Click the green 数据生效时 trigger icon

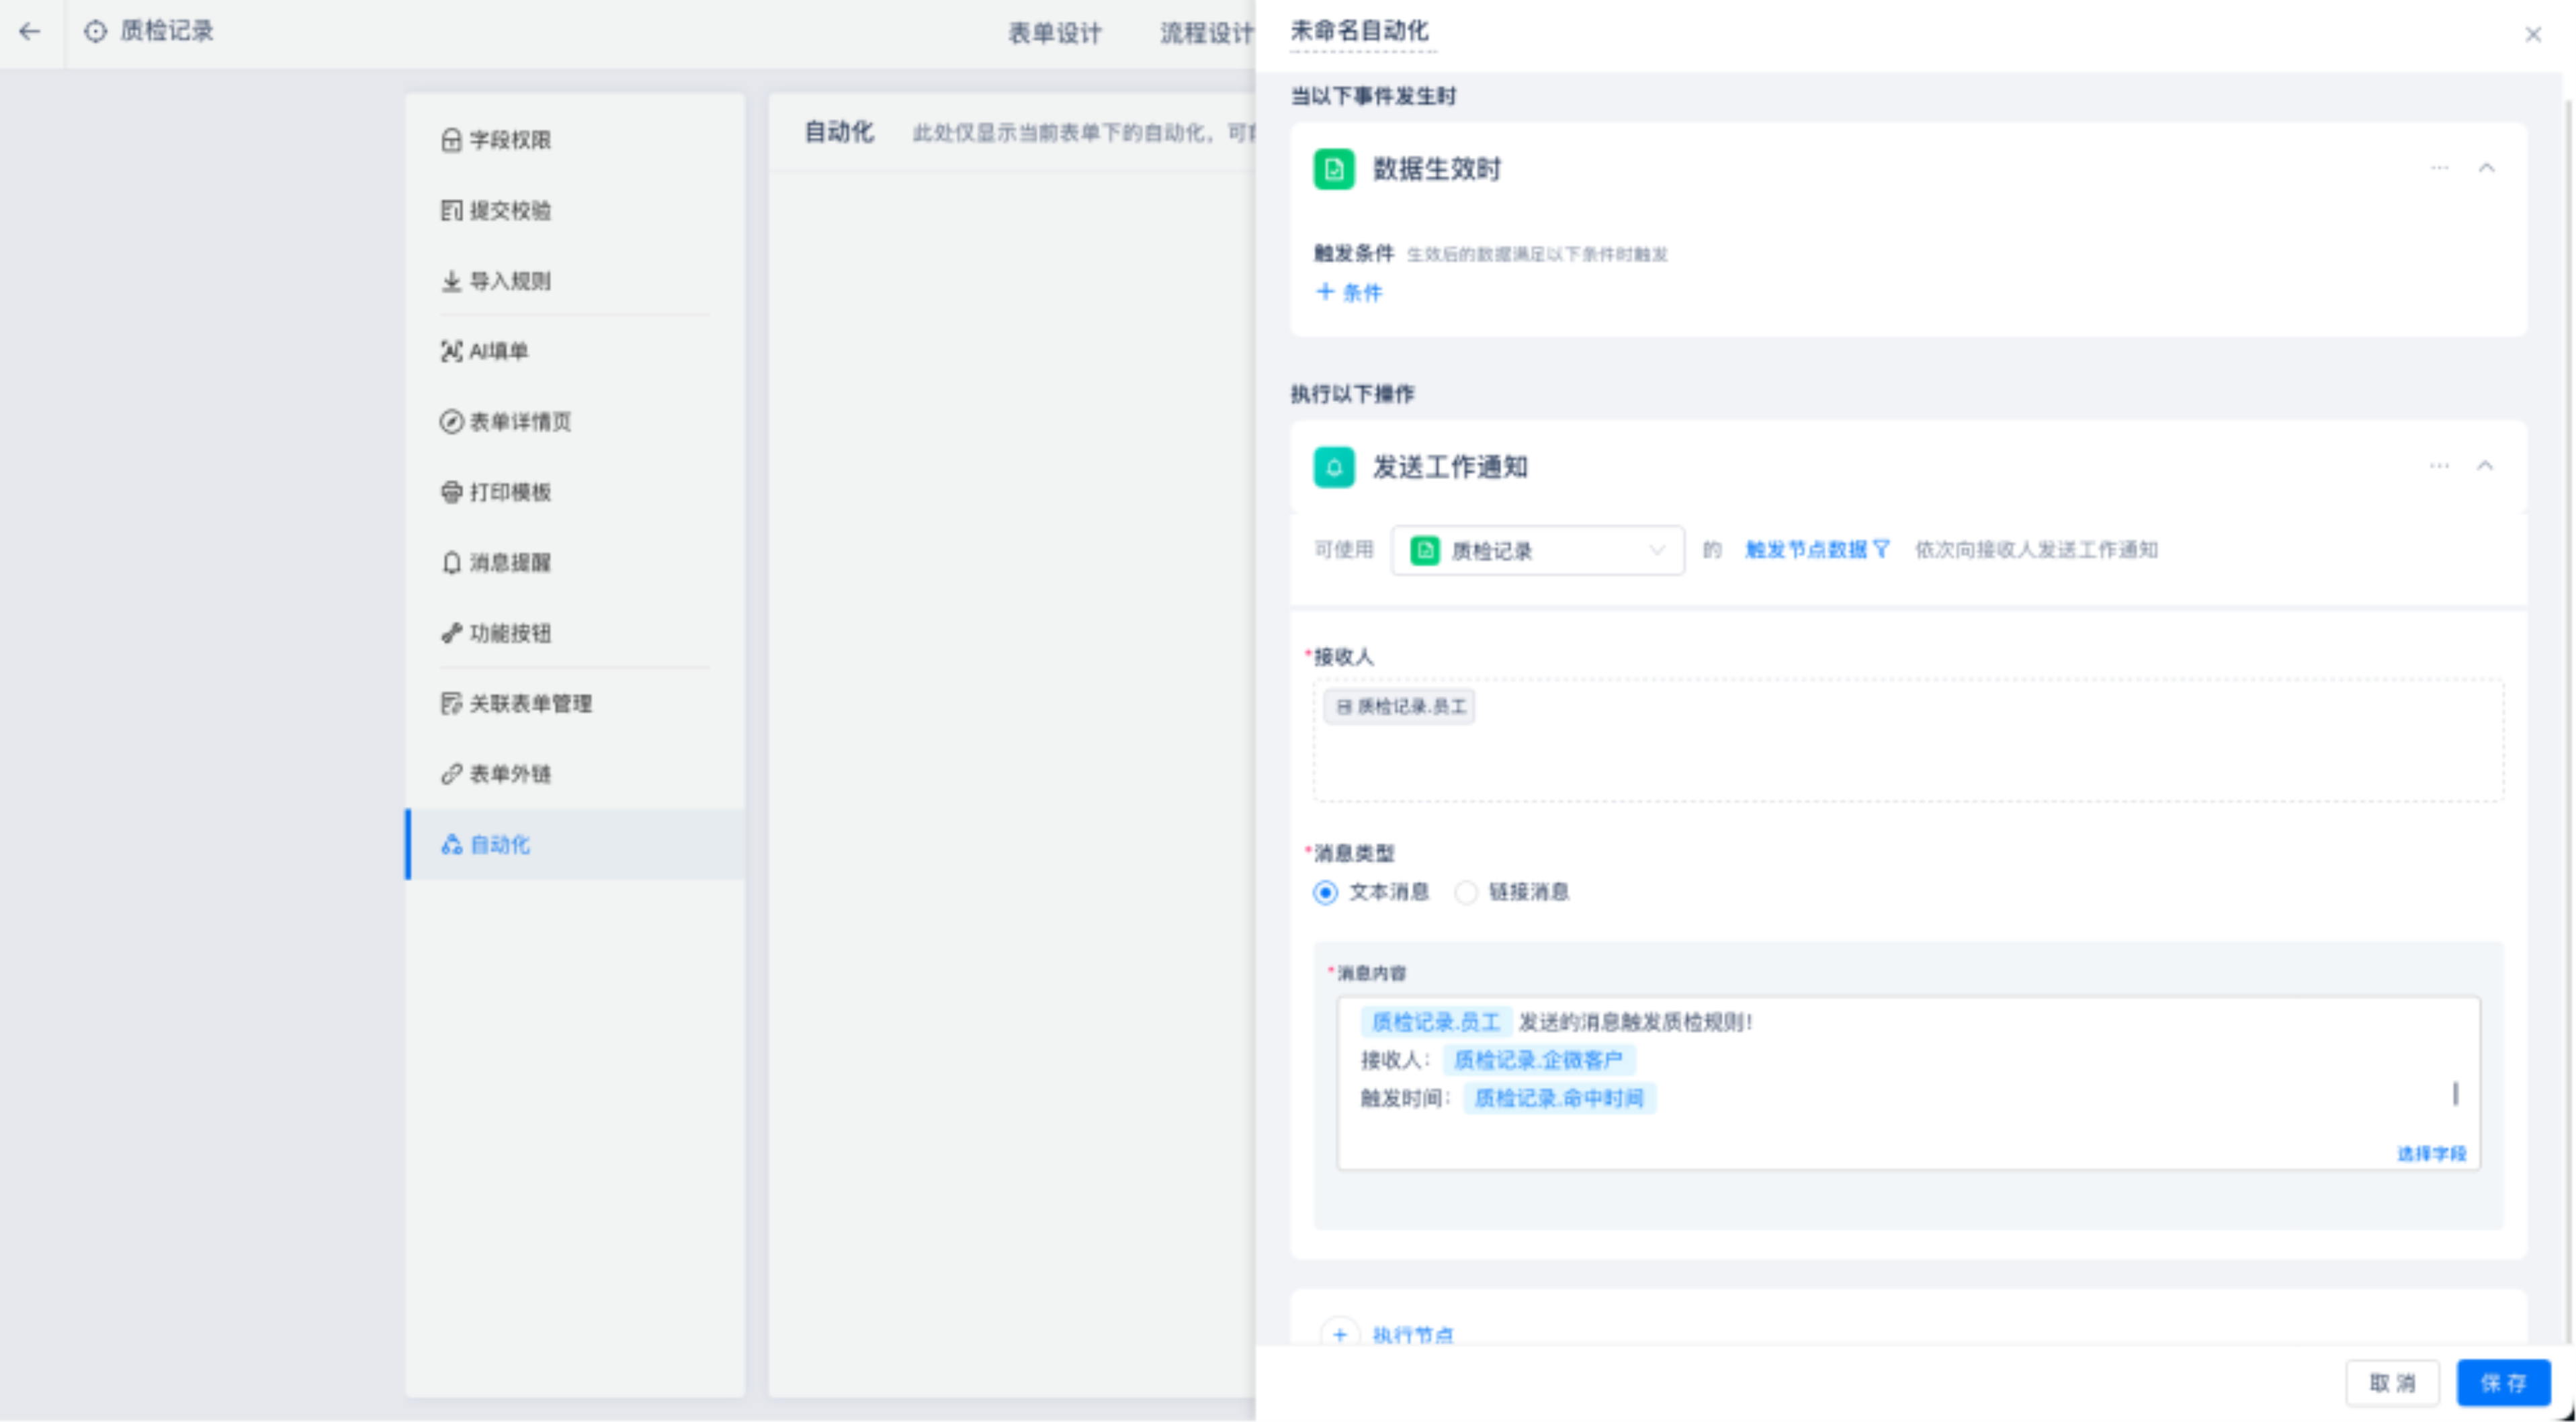(1333, 169)
